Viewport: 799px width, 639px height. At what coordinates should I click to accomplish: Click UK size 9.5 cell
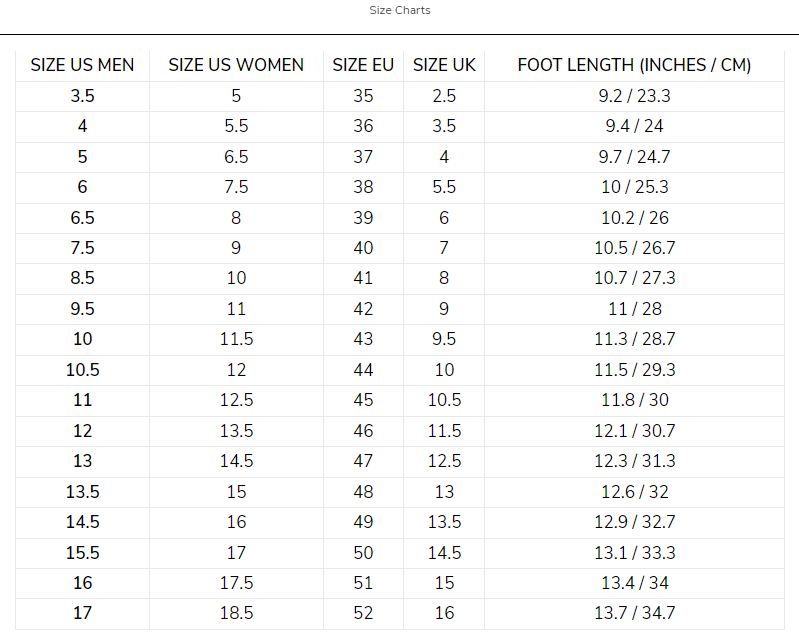click(444, 339)
